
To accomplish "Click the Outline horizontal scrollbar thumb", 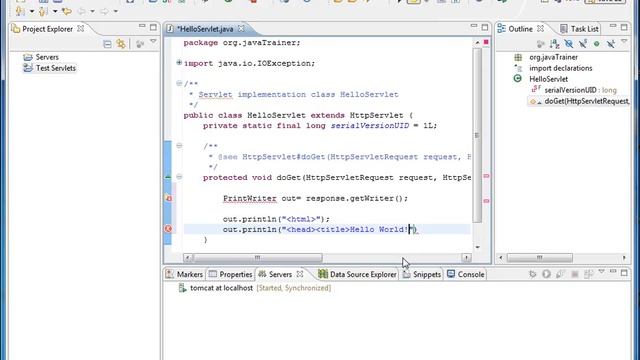I will tap(540, 258).
